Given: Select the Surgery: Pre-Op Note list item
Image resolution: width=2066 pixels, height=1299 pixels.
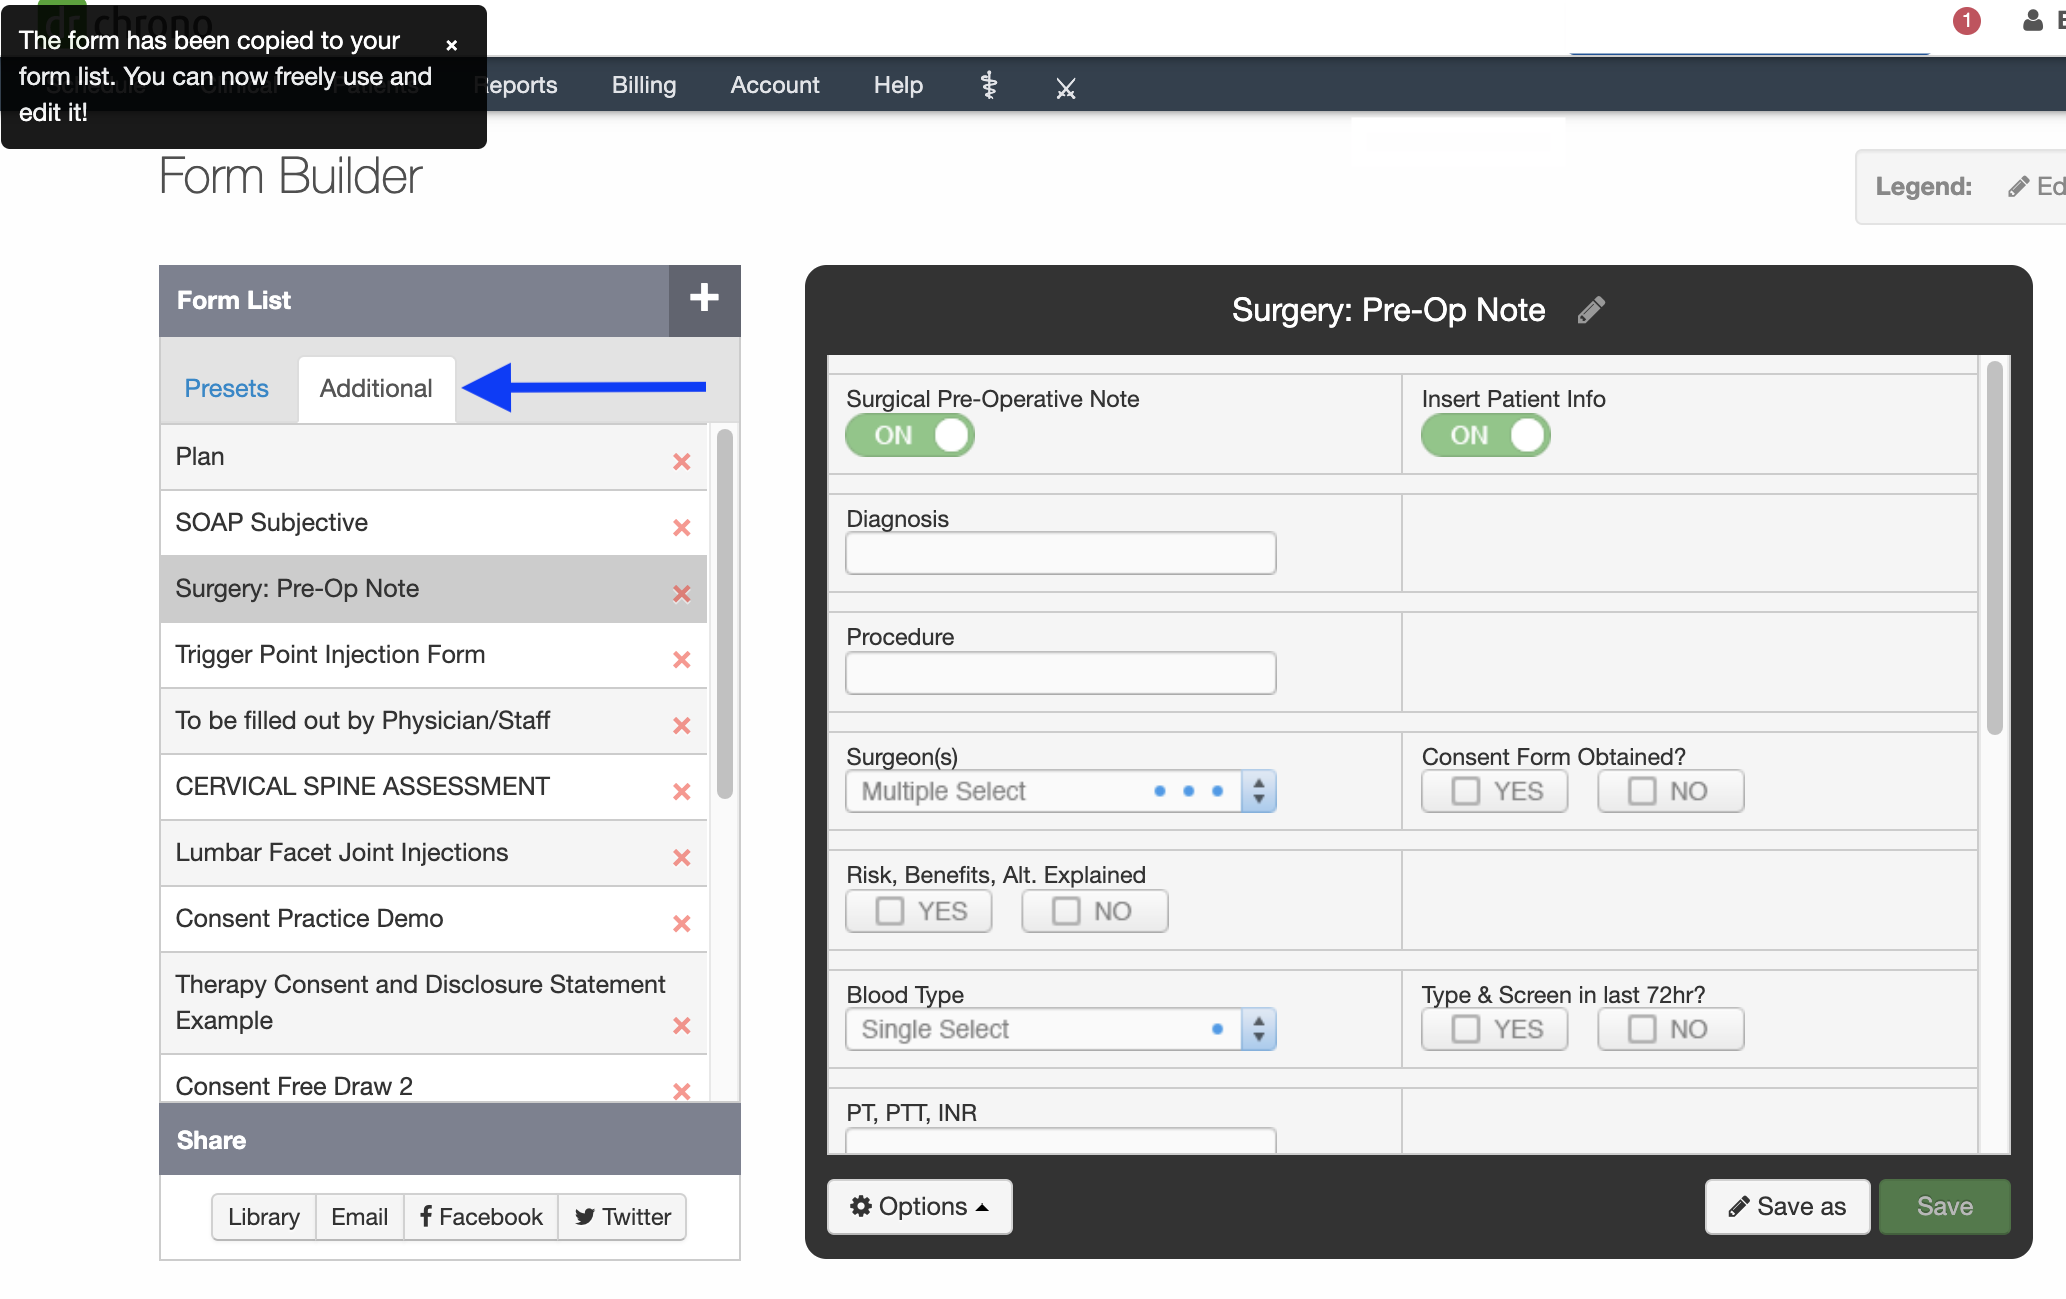Looking at the screenshot, I should click(433, 589).
